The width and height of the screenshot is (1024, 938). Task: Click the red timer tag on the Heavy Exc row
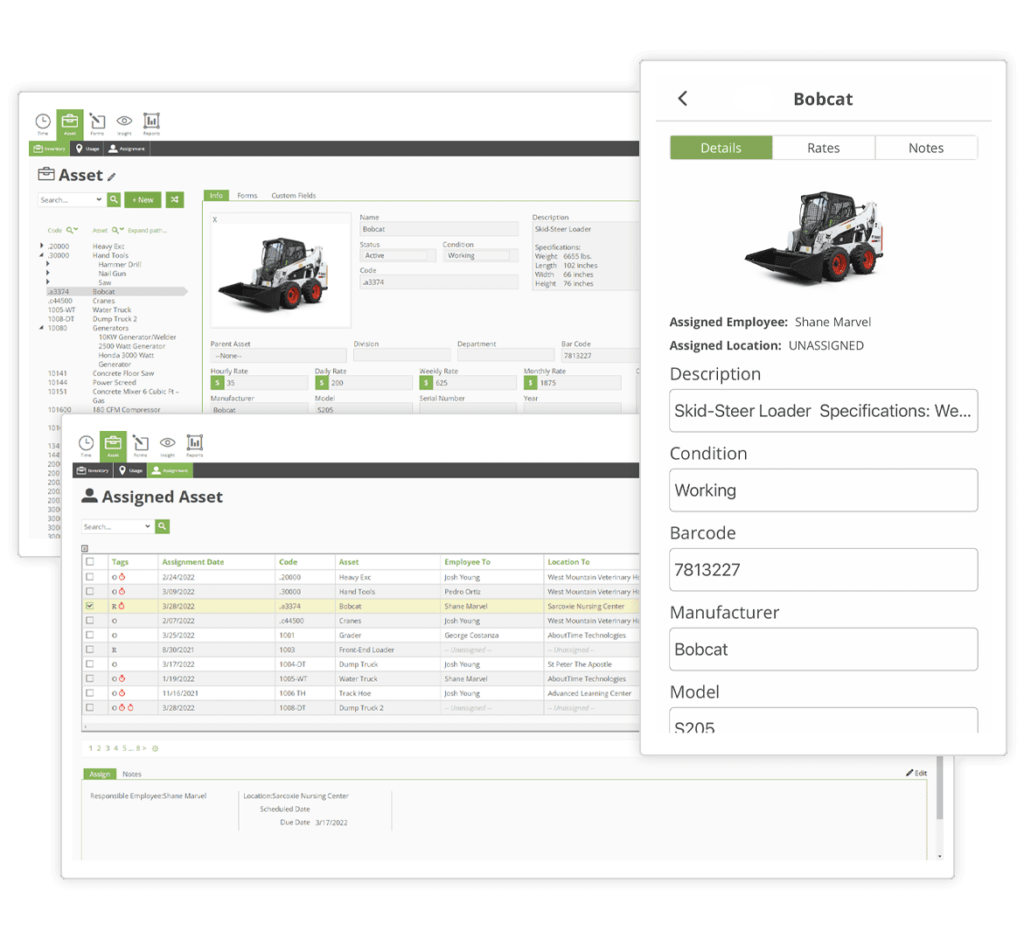pyautogui.click(x=122, y=577)
